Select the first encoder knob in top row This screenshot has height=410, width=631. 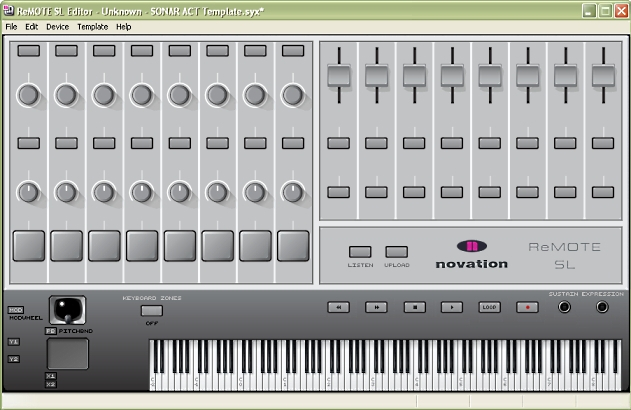coord(28,95)
